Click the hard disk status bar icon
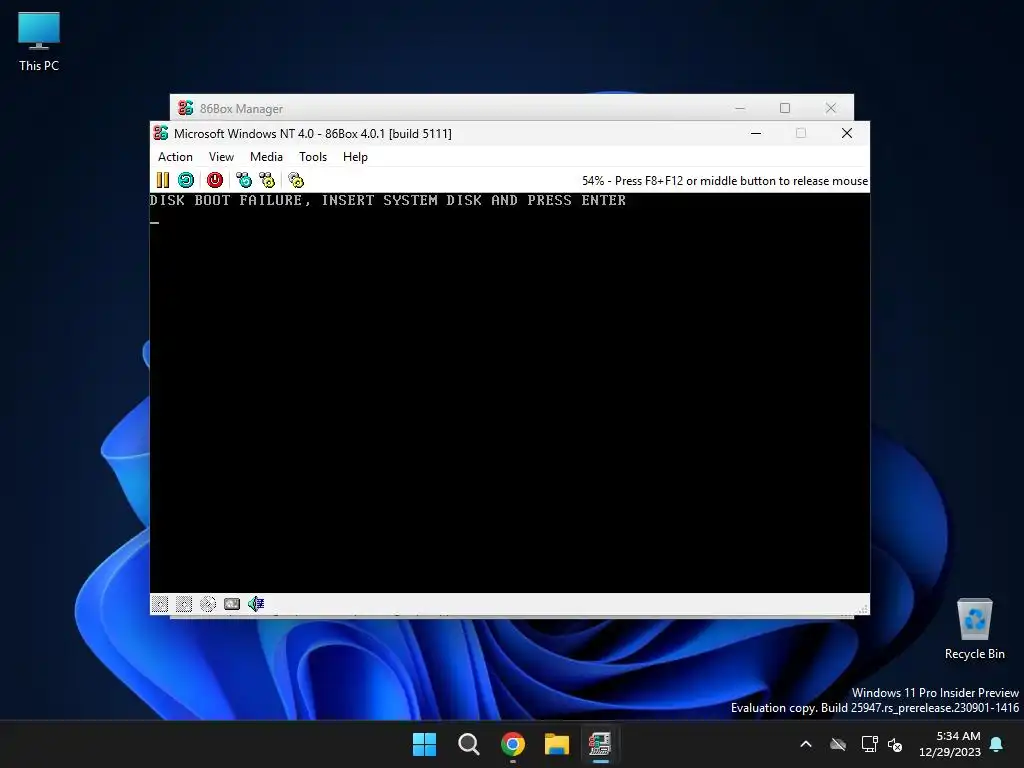 232,604
